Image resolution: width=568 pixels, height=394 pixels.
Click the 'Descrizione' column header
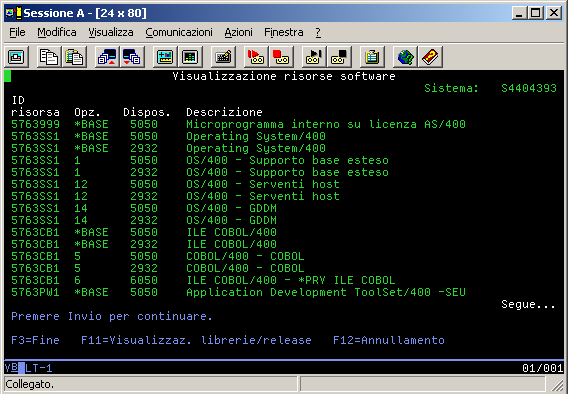click(224, 112)
